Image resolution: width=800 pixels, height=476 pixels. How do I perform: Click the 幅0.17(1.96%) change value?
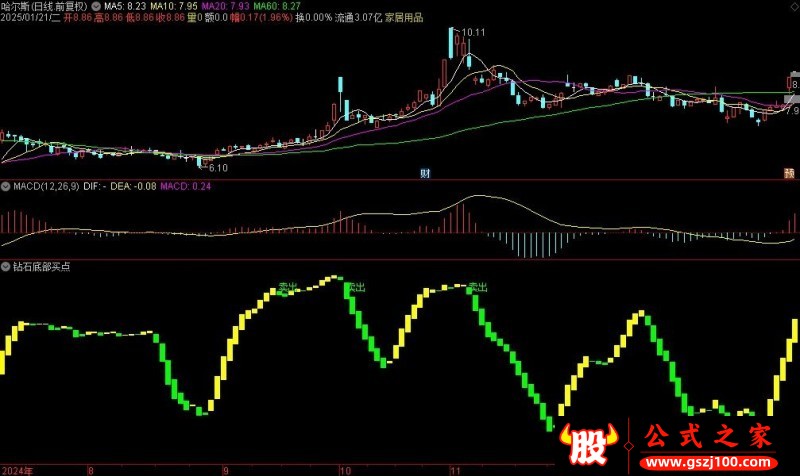pos(261,18)
